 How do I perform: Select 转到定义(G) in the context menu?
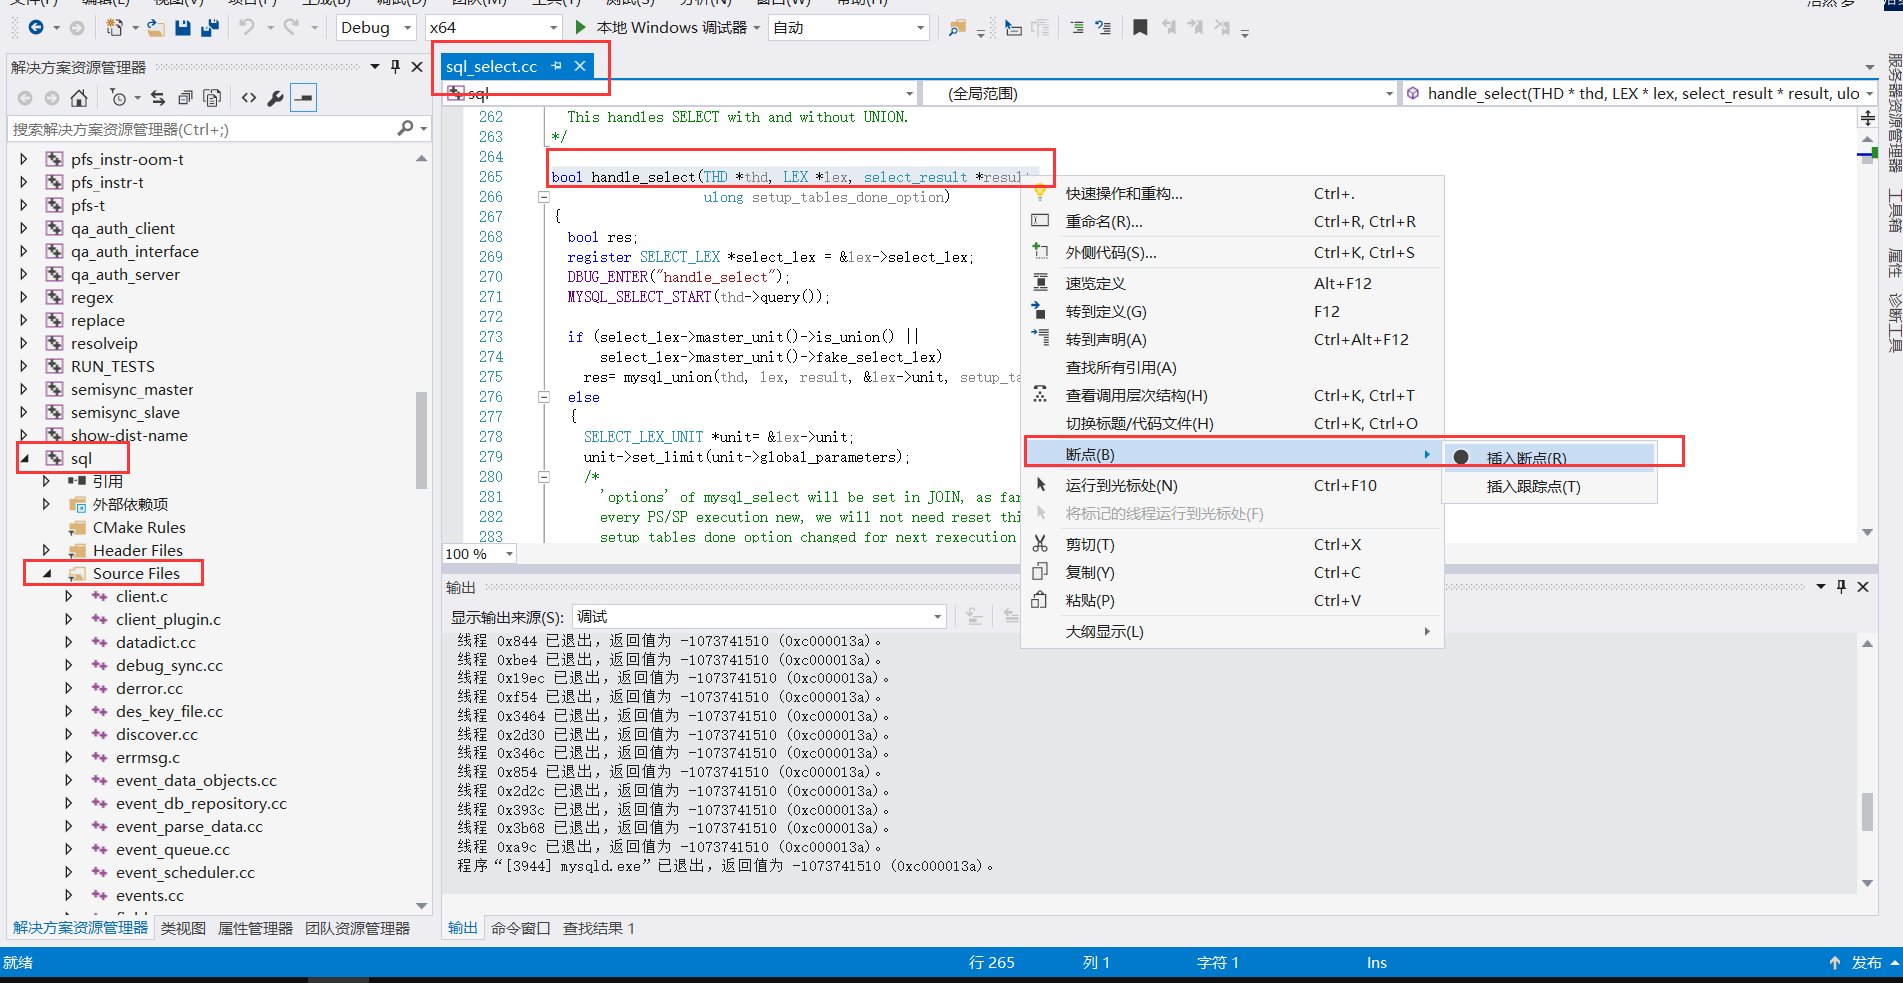pos(1232,312)
